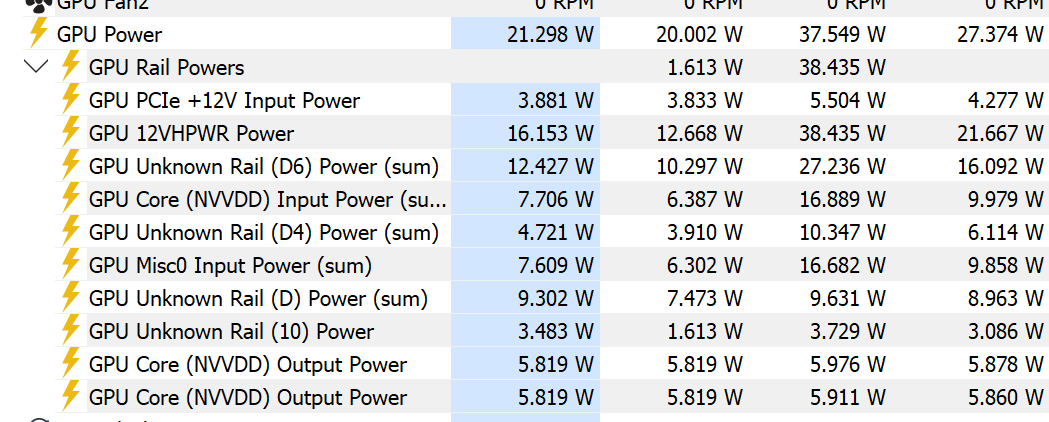The image size is (1049, 422).
Task: Click the minimum value 3.910 W
Action: click(x=704, y=233)
